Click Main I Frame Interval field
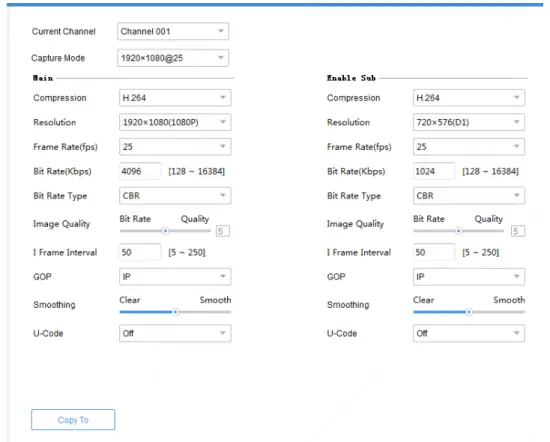The width and height of the screenshot is (550, 442). click(140, 252)
